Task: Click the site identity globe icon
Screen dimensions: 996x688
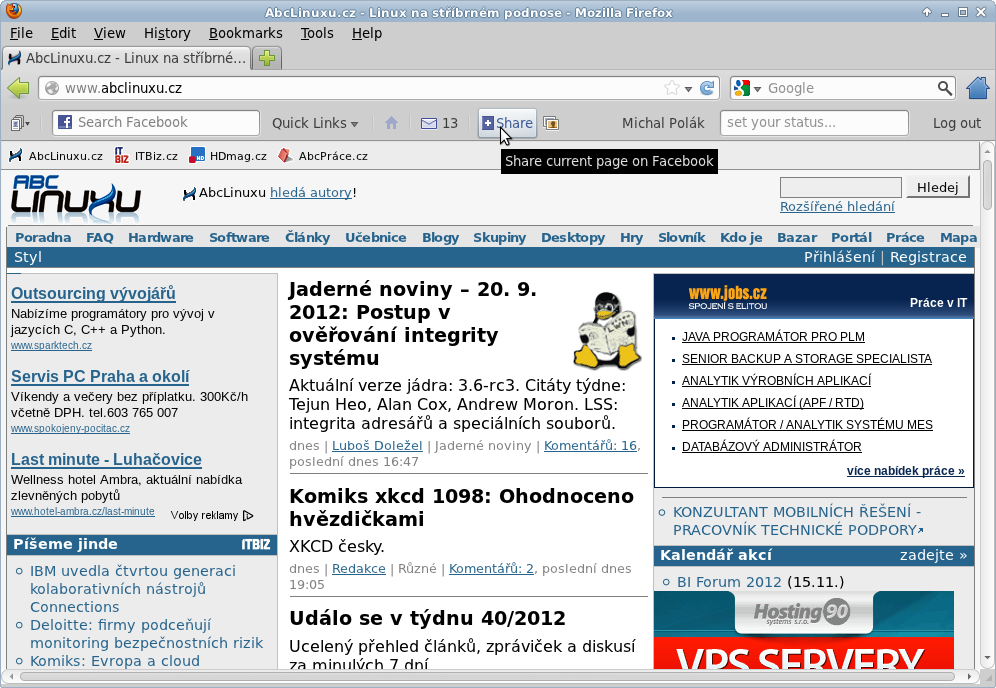Action: [x=52, y=88]
